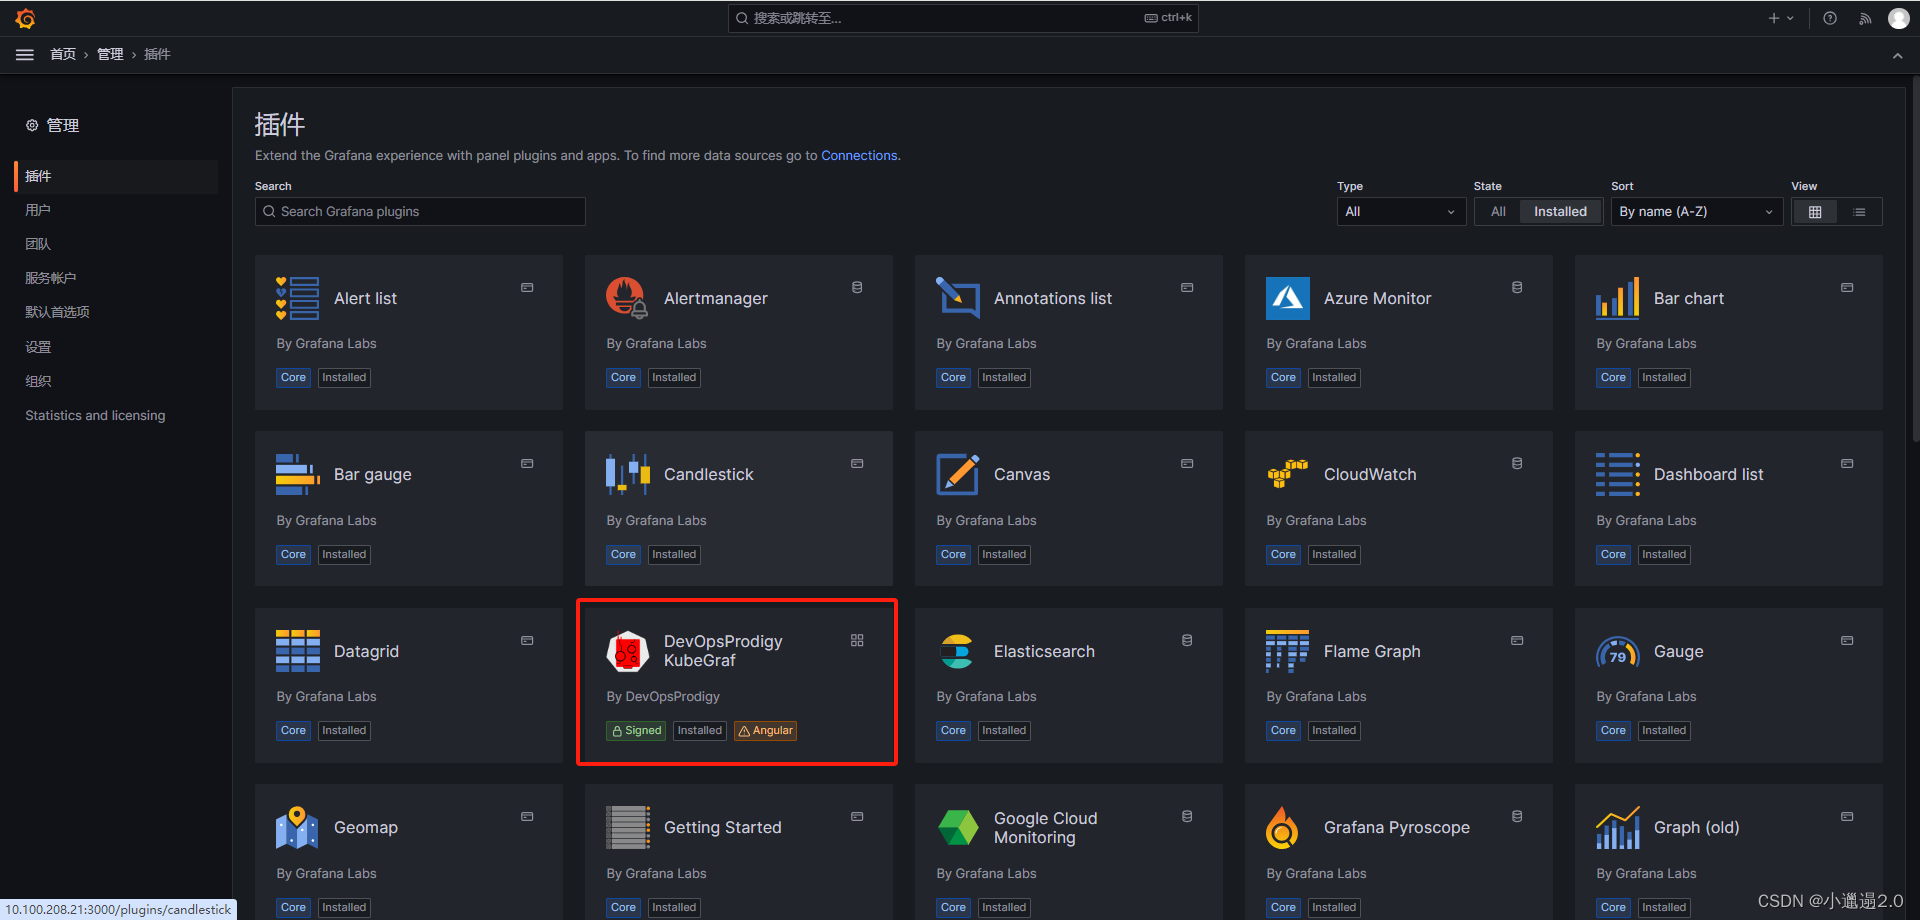Click the page vertical scrollbar
Viewport: 1920px width, 920px height.
pyautogui.click(x=1915, y=260)
